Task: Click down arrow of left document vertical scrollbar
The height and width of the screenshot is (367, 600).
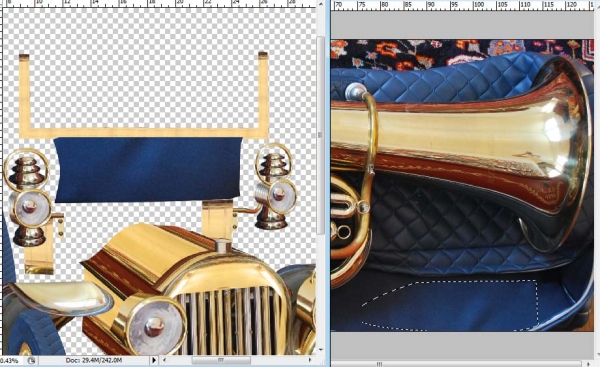Action: pos(321,350)
